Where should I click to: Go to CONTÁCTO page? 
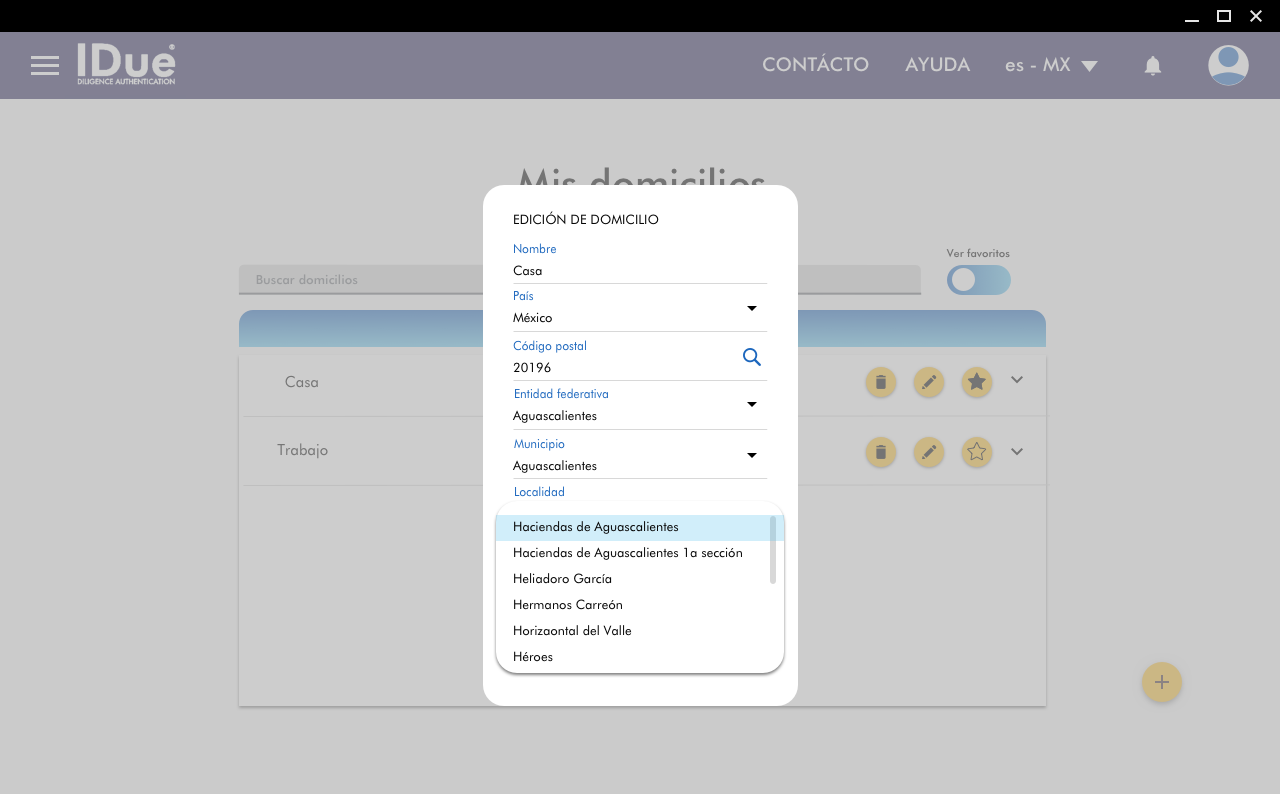coord(815,65)
